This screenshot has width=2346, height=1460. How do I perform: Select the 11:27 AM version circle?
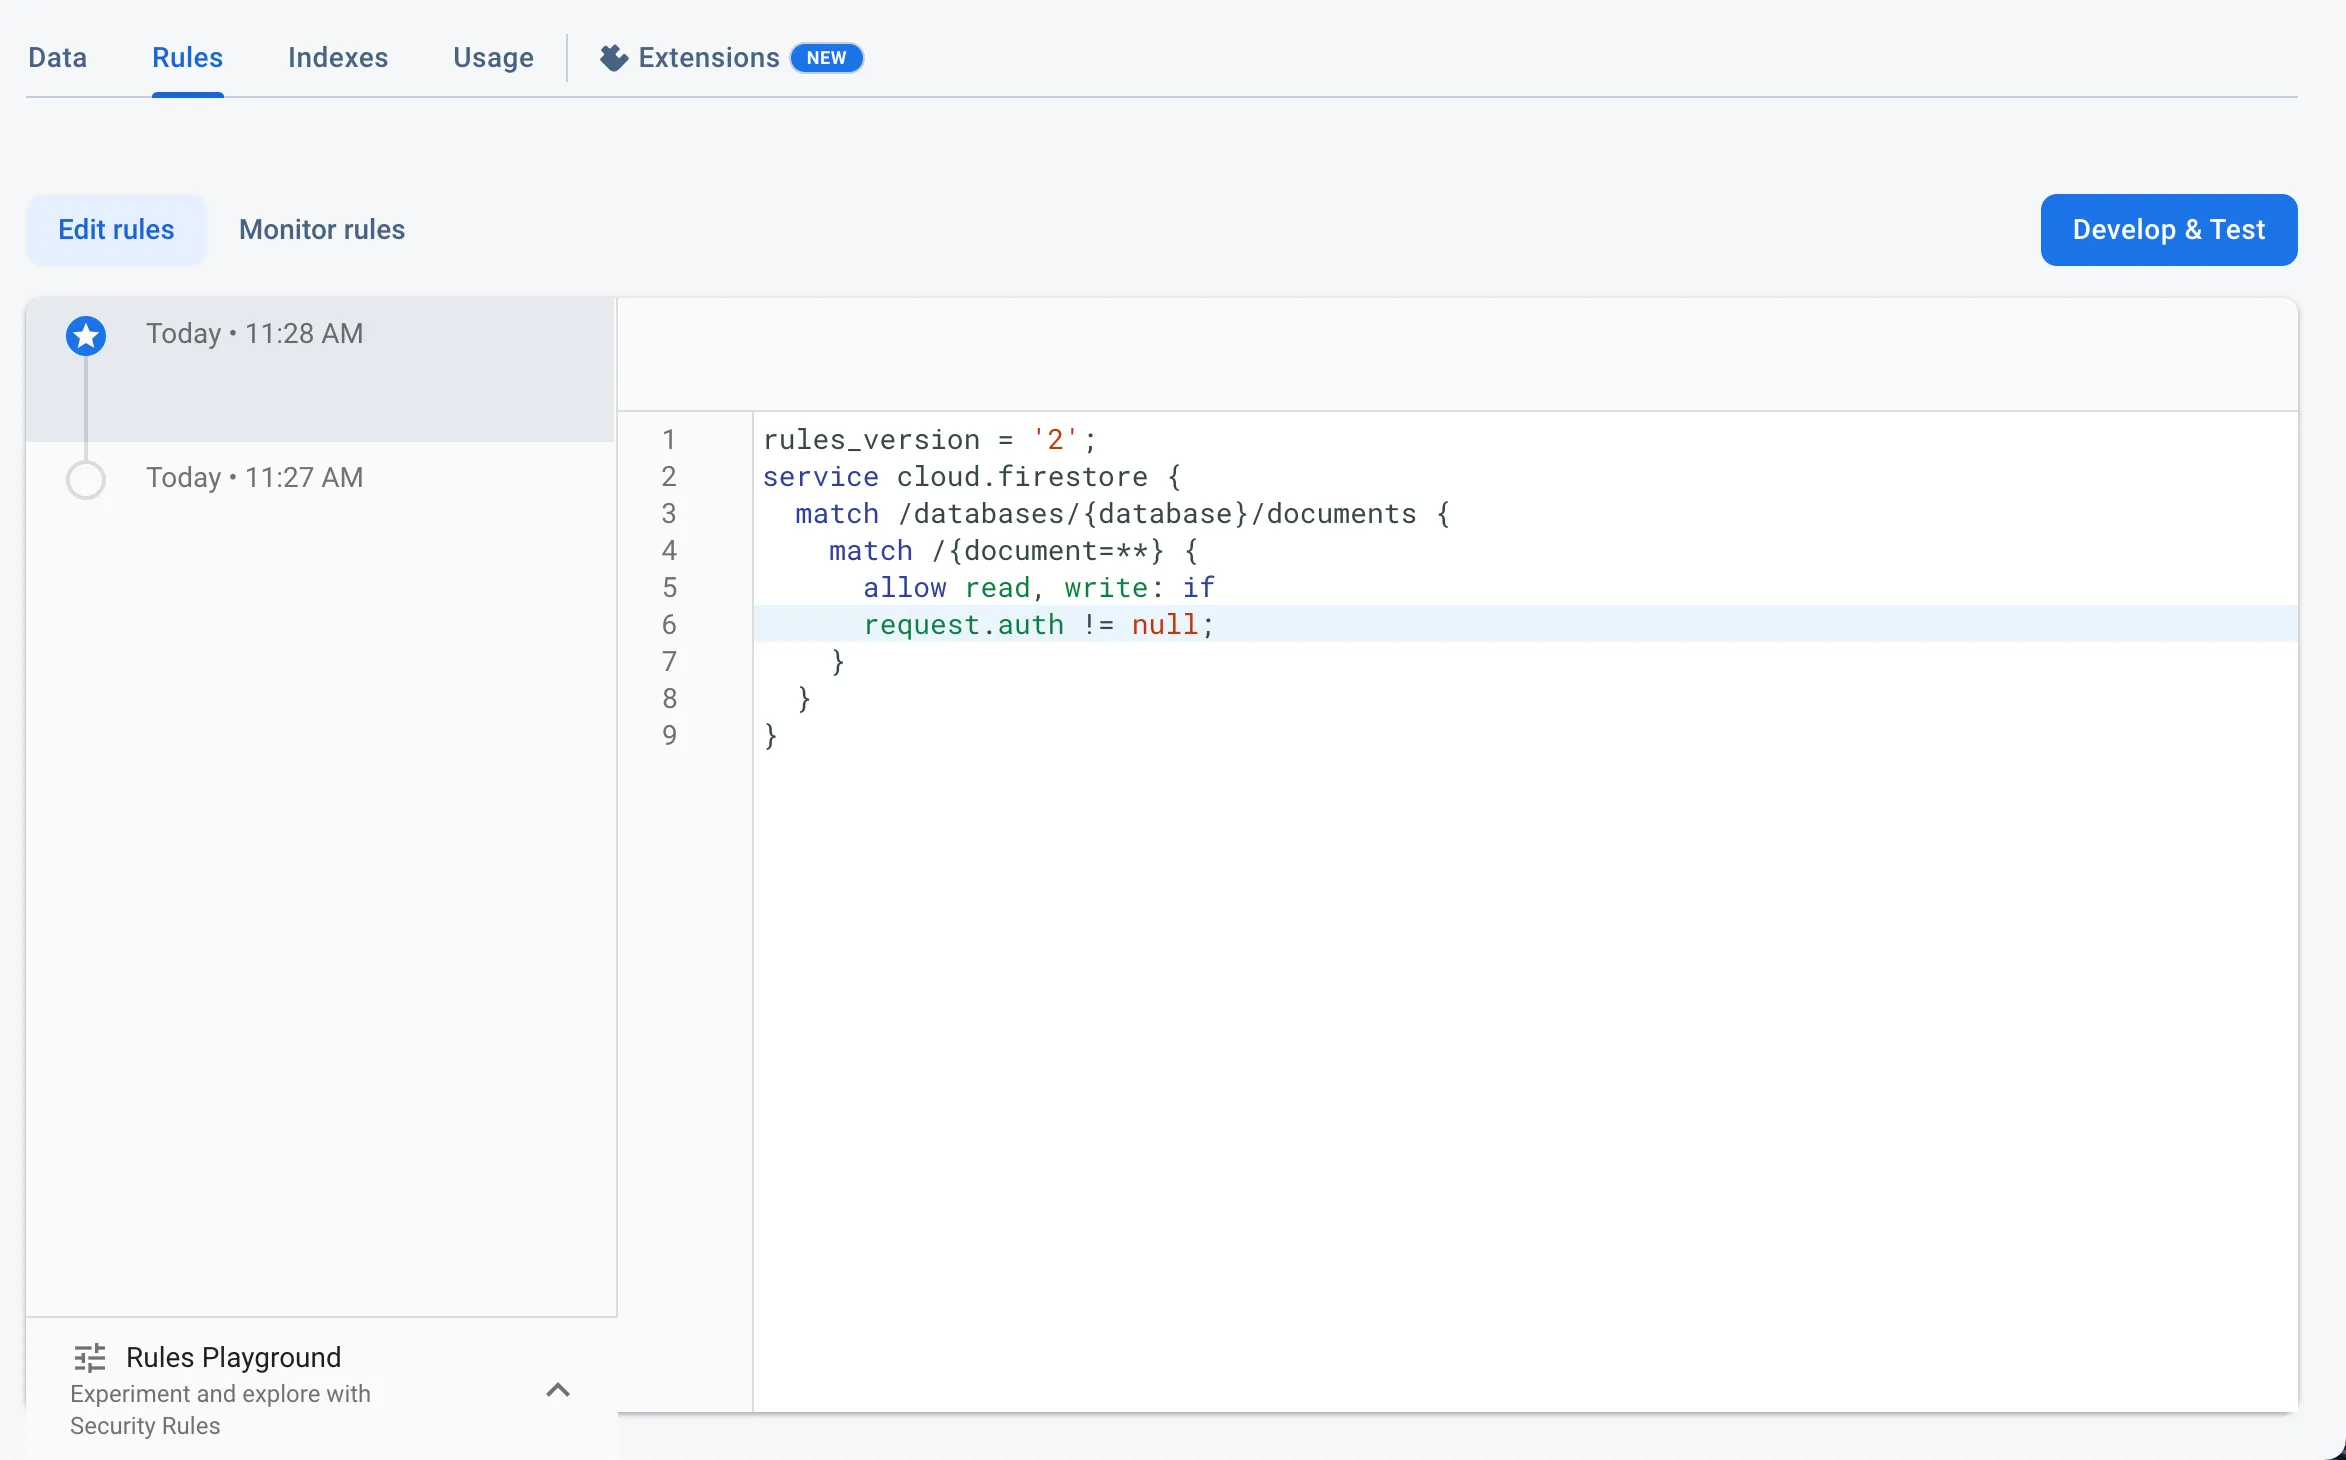(x=86, y=480)
